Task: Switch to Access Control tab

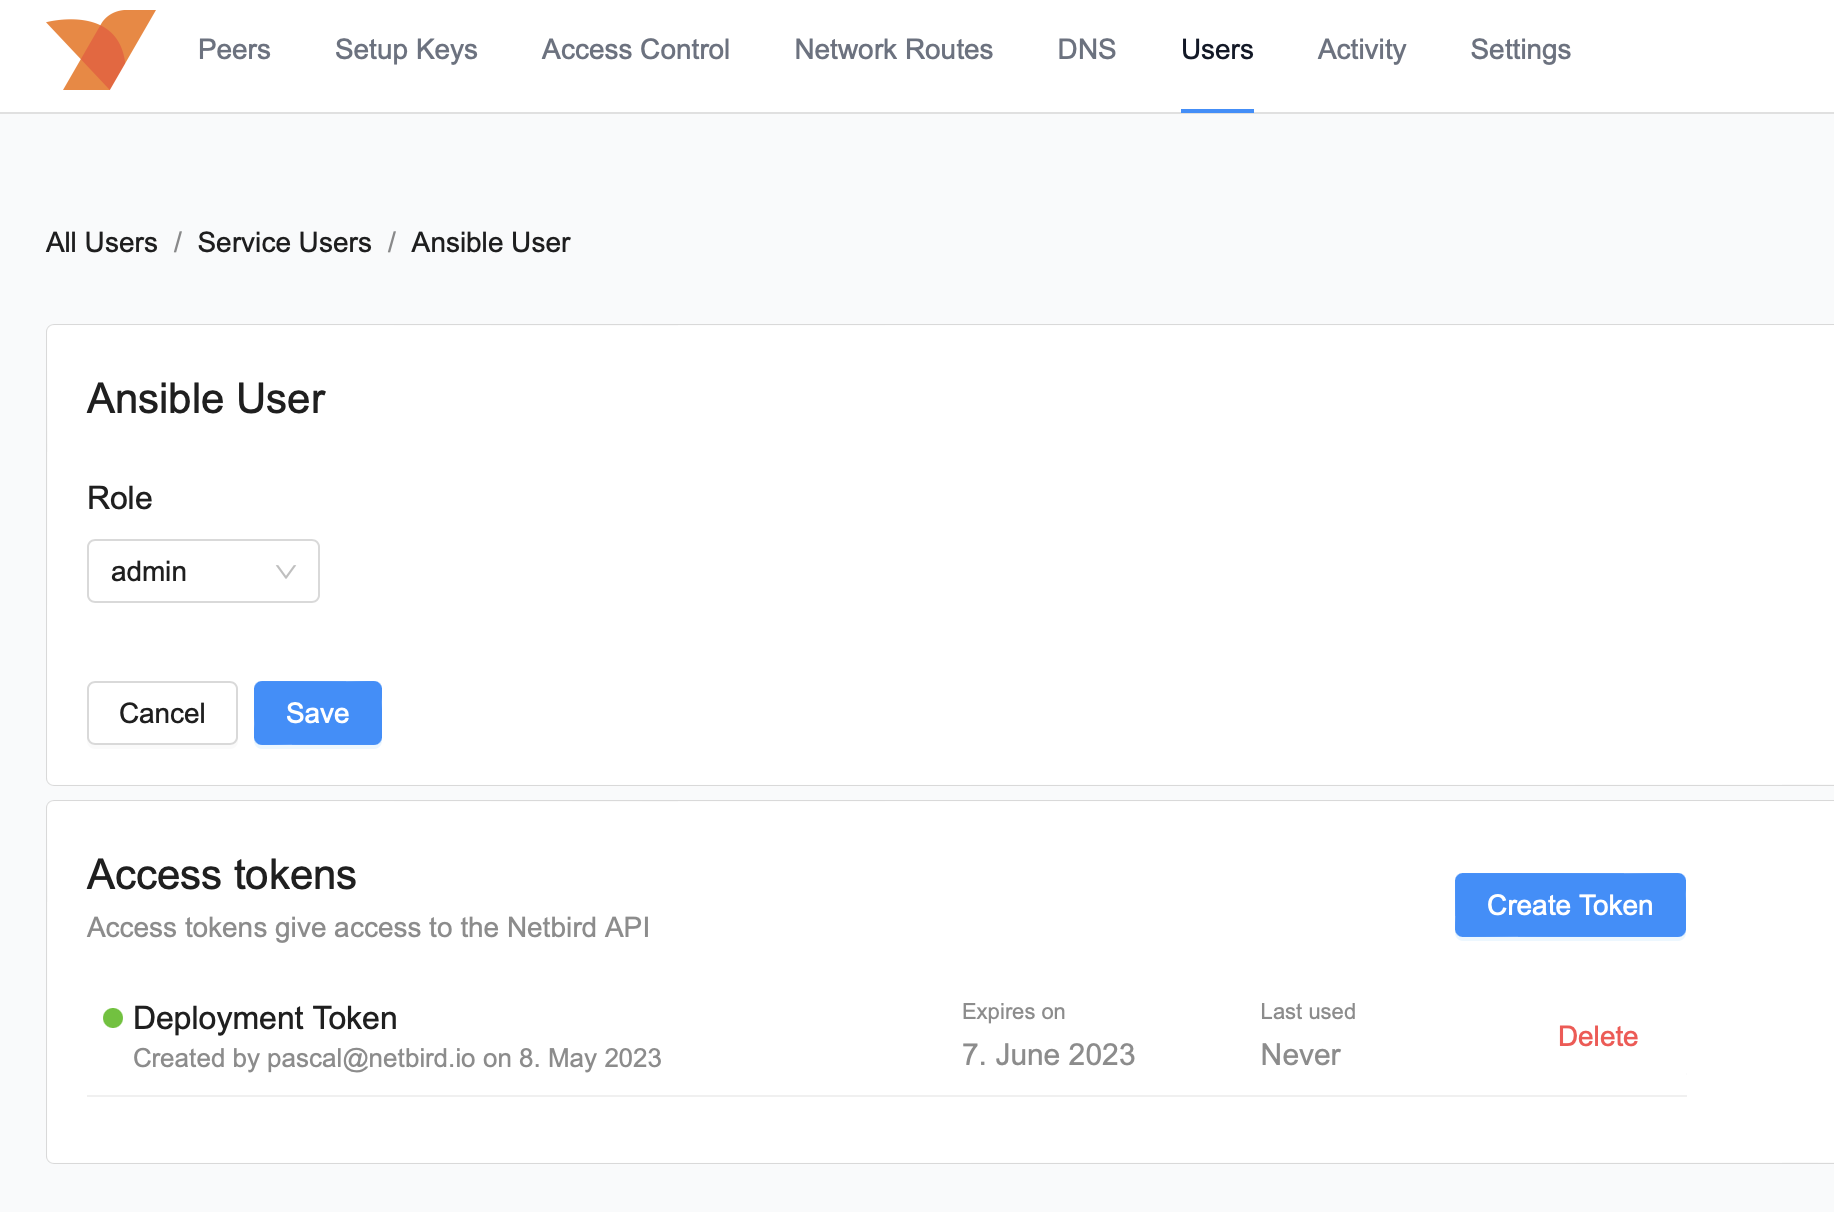Action: 635,50
